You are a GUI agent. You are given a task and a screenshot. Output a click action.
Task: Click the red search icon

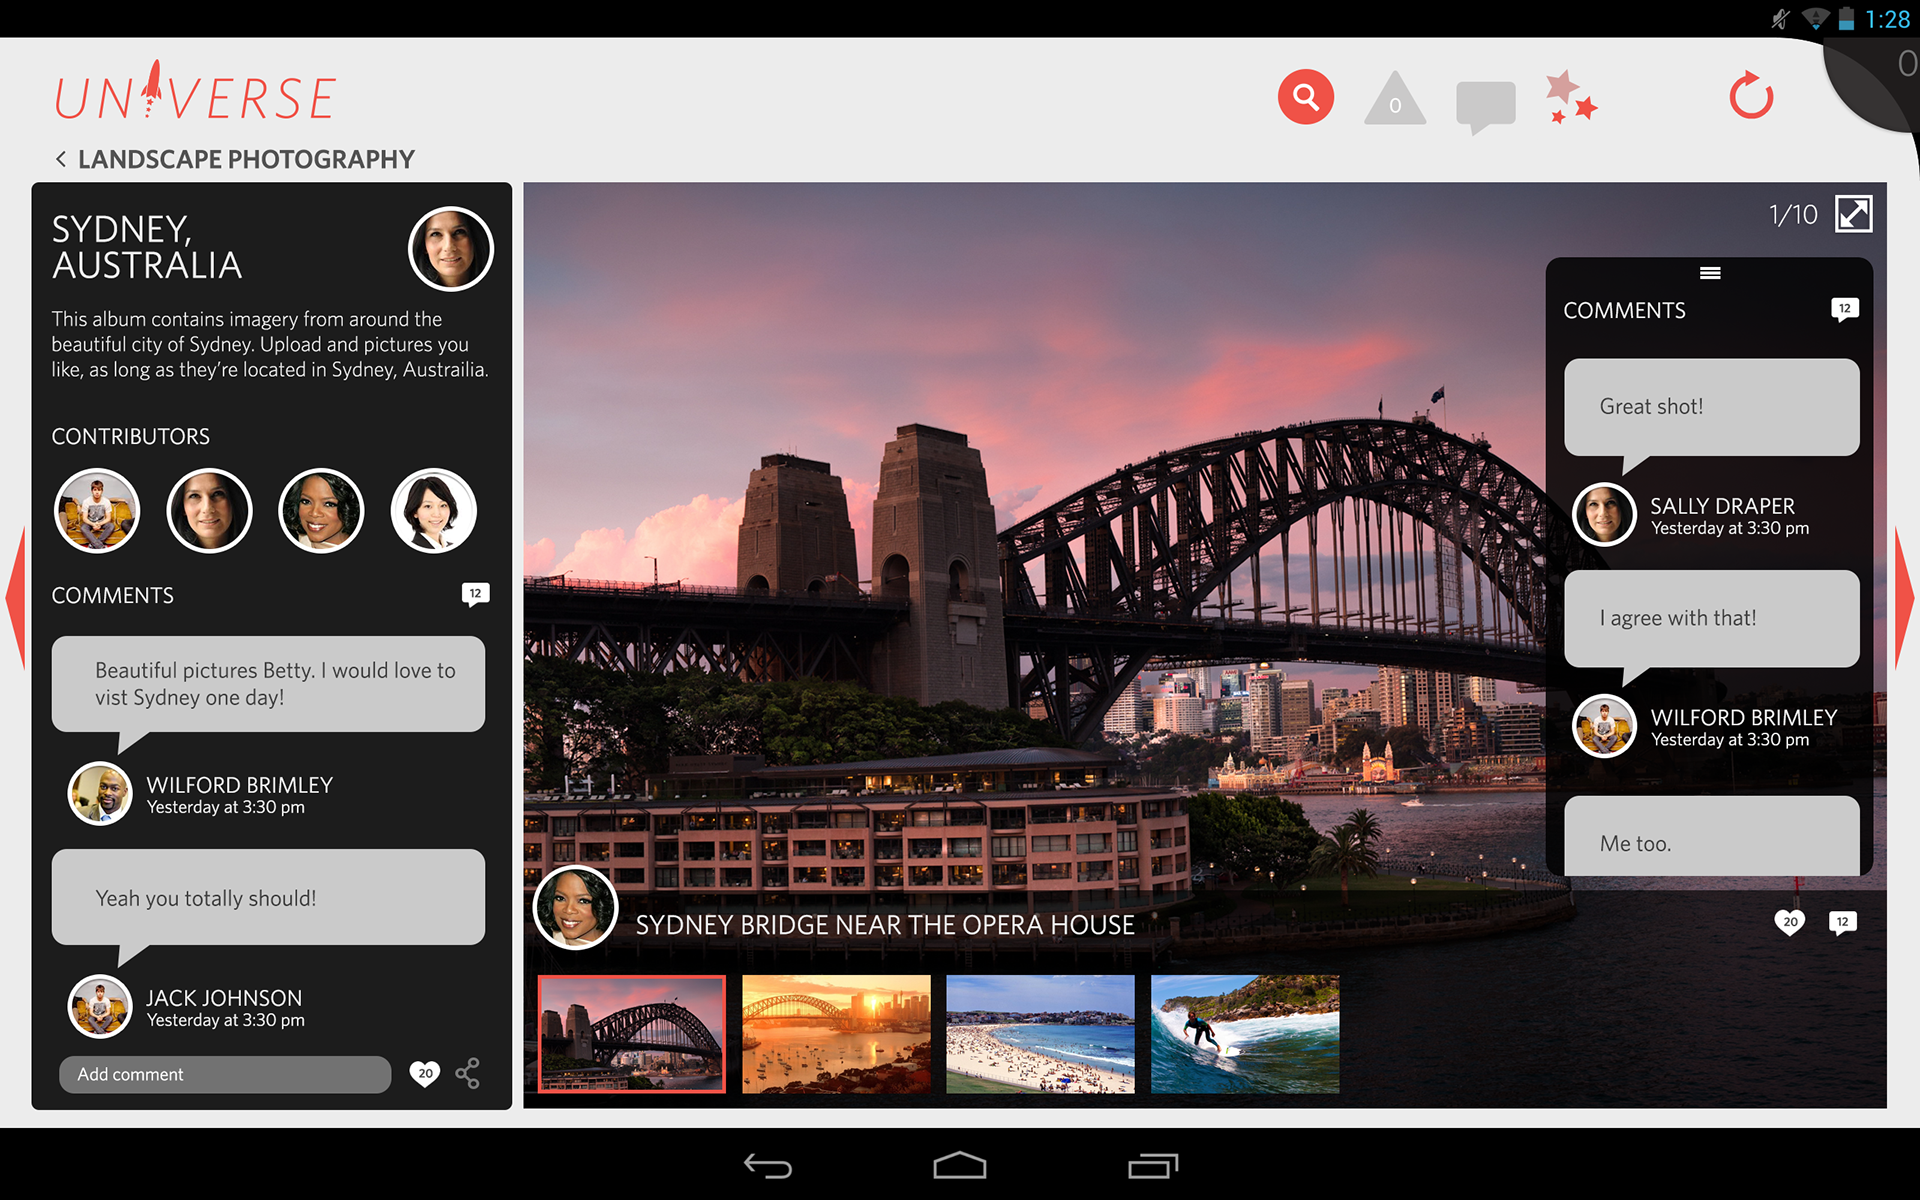tap(1305, 97)
